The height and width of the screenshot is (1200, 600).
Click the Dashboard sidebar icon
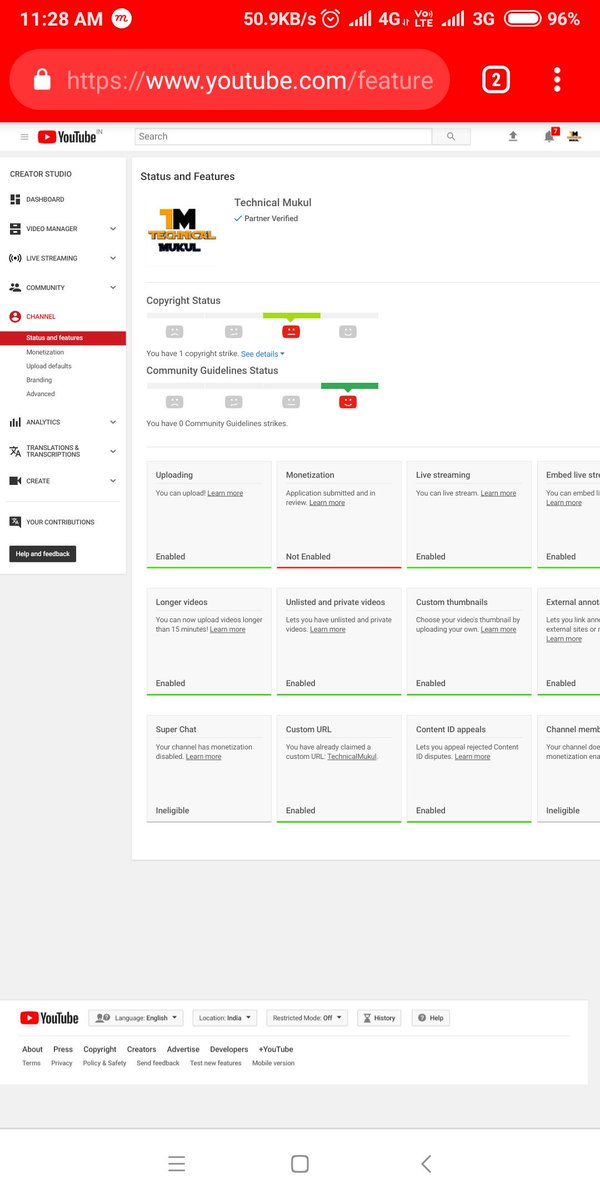point(15,200)
